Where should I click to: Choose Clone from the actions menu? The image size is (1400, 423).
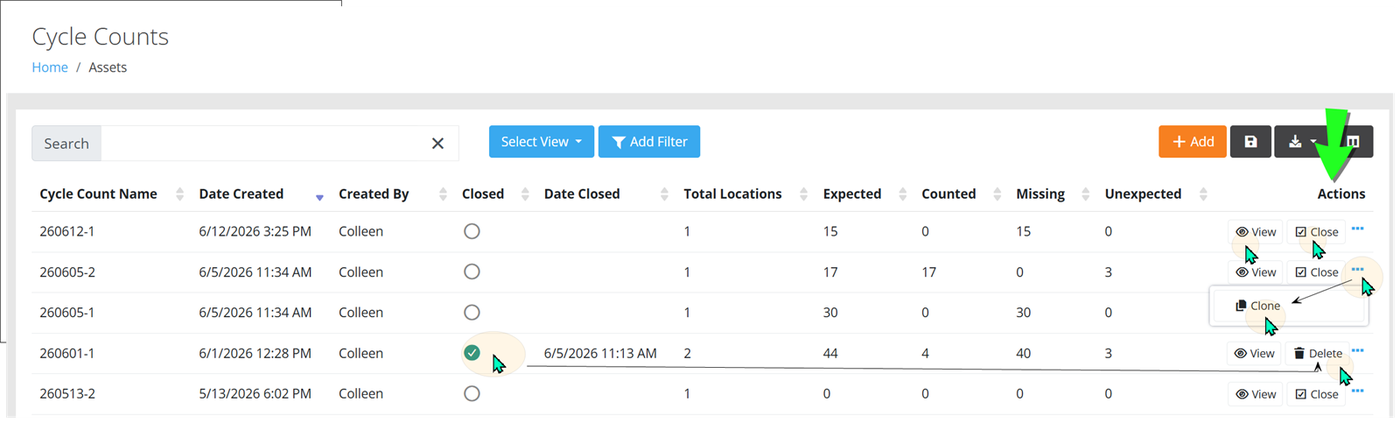pos(1258,305)
